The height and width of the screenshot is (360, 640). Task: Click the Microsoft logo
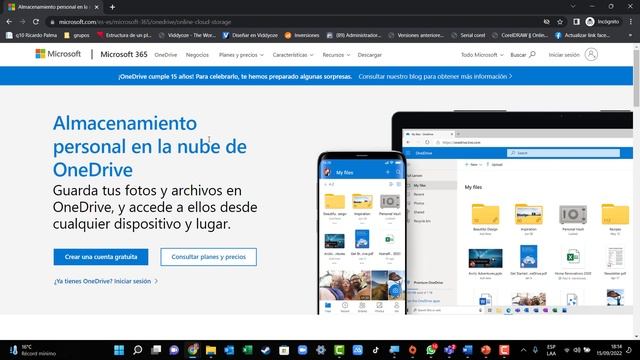pos(58,54)
